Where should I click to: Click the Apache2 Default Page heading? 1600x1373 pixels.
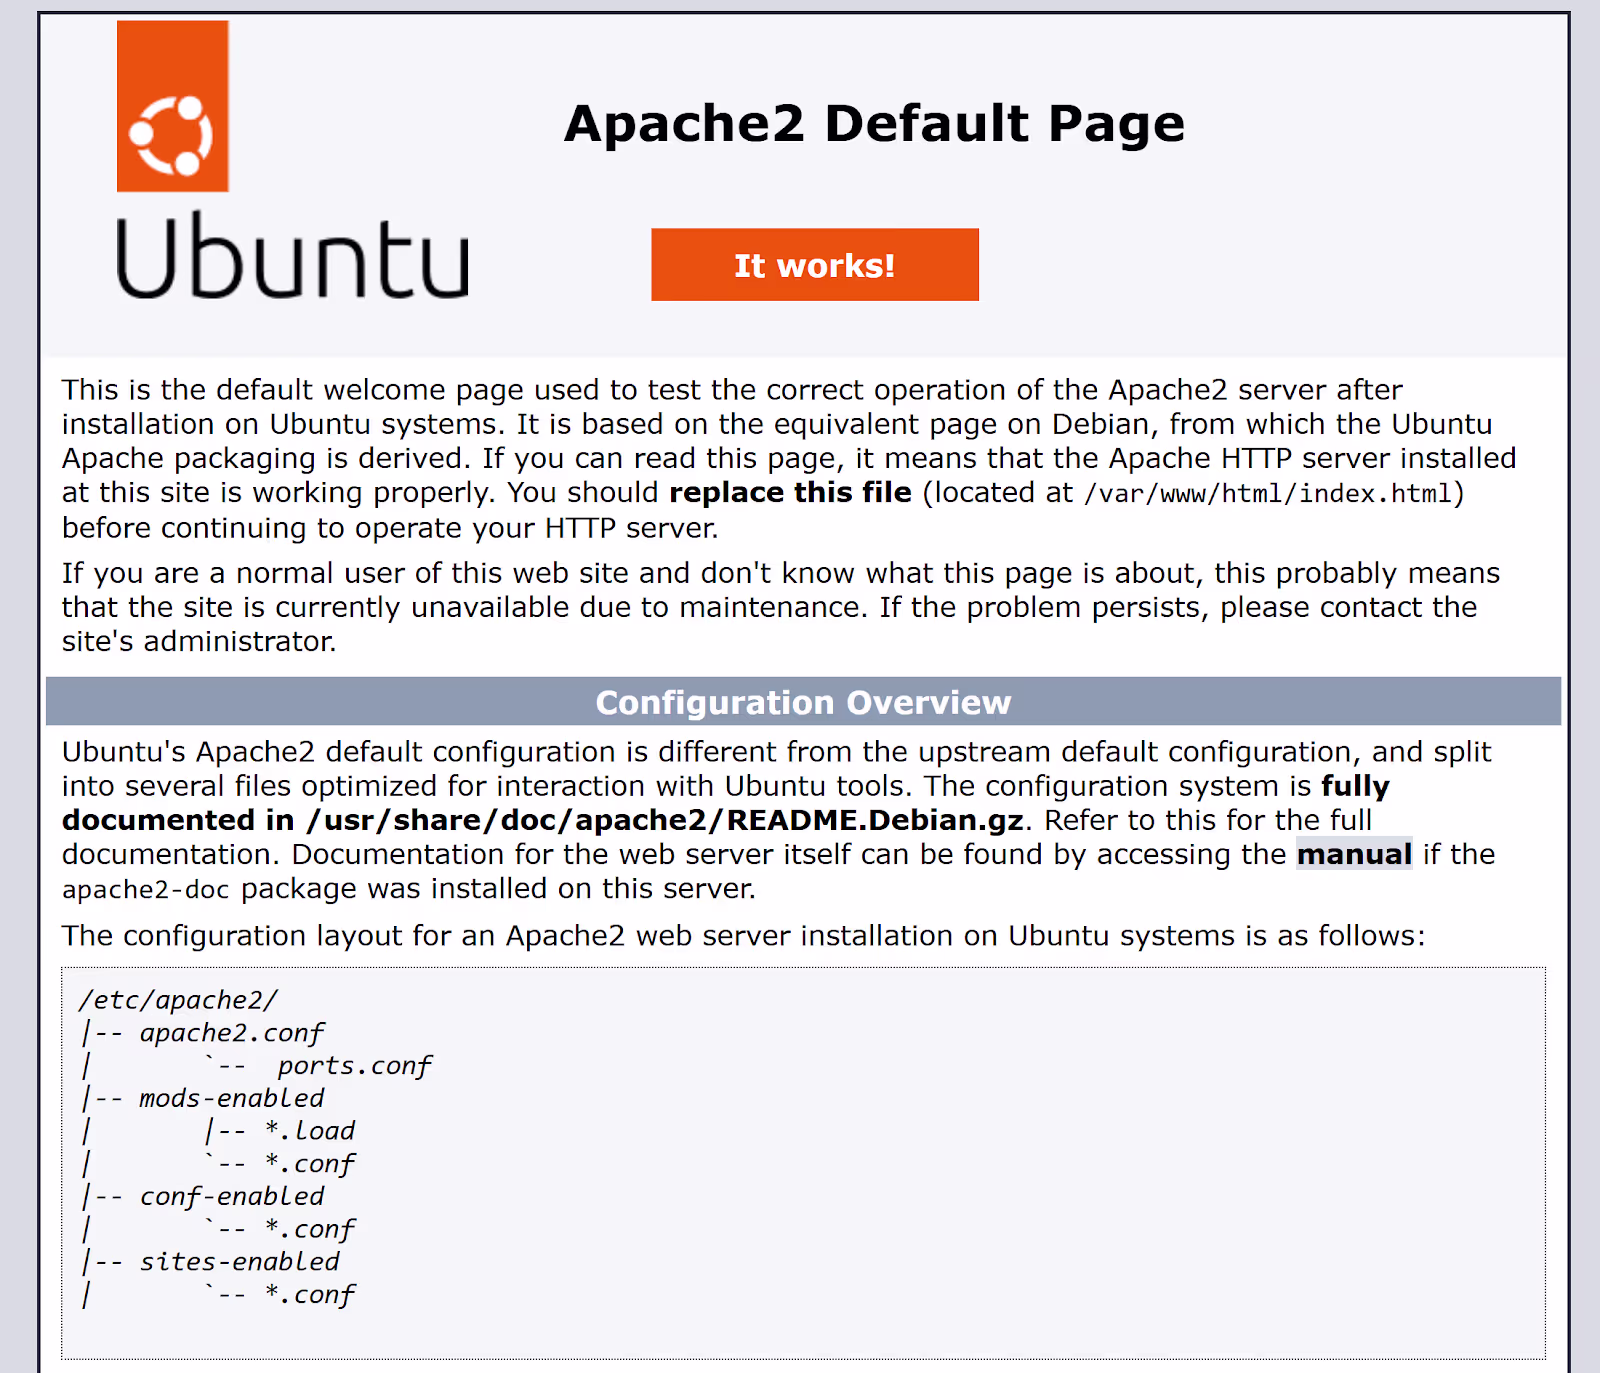[874, 124]
